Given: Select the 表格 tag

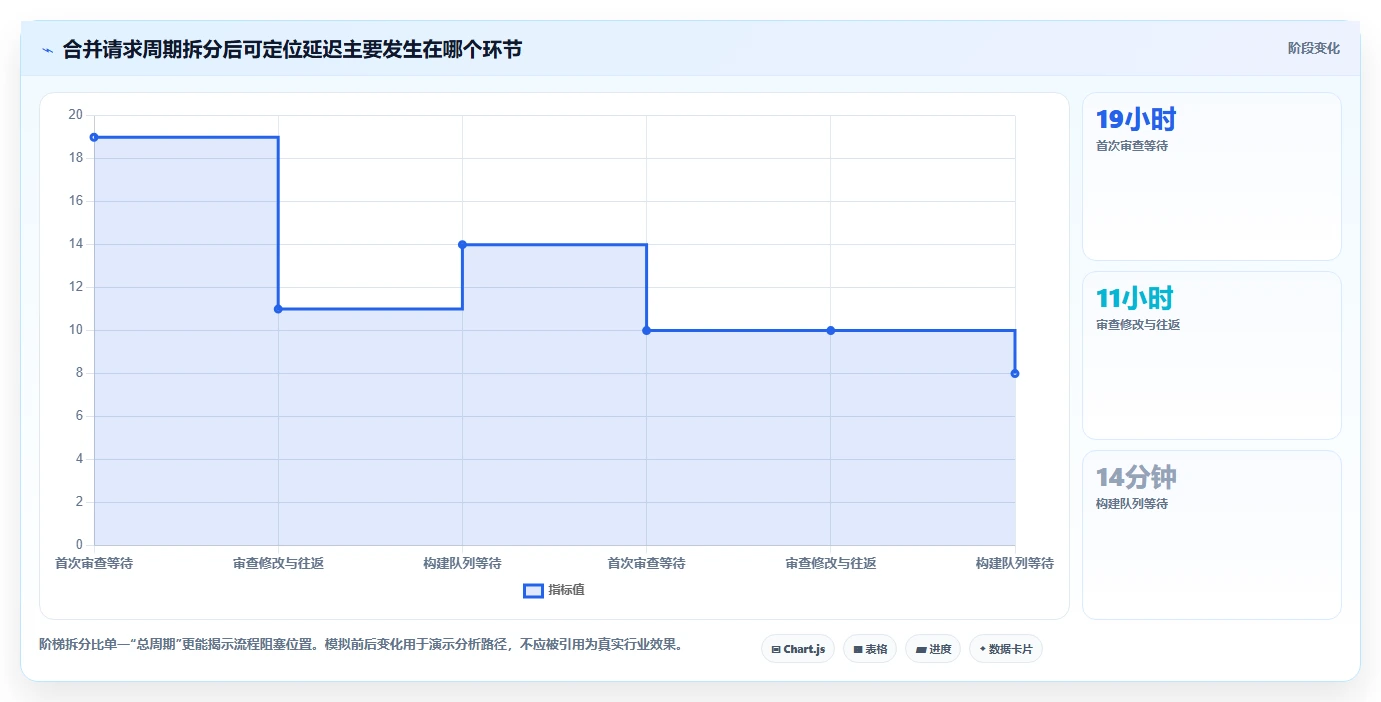Looking at the screenshot, I should (x=870, y=649).
